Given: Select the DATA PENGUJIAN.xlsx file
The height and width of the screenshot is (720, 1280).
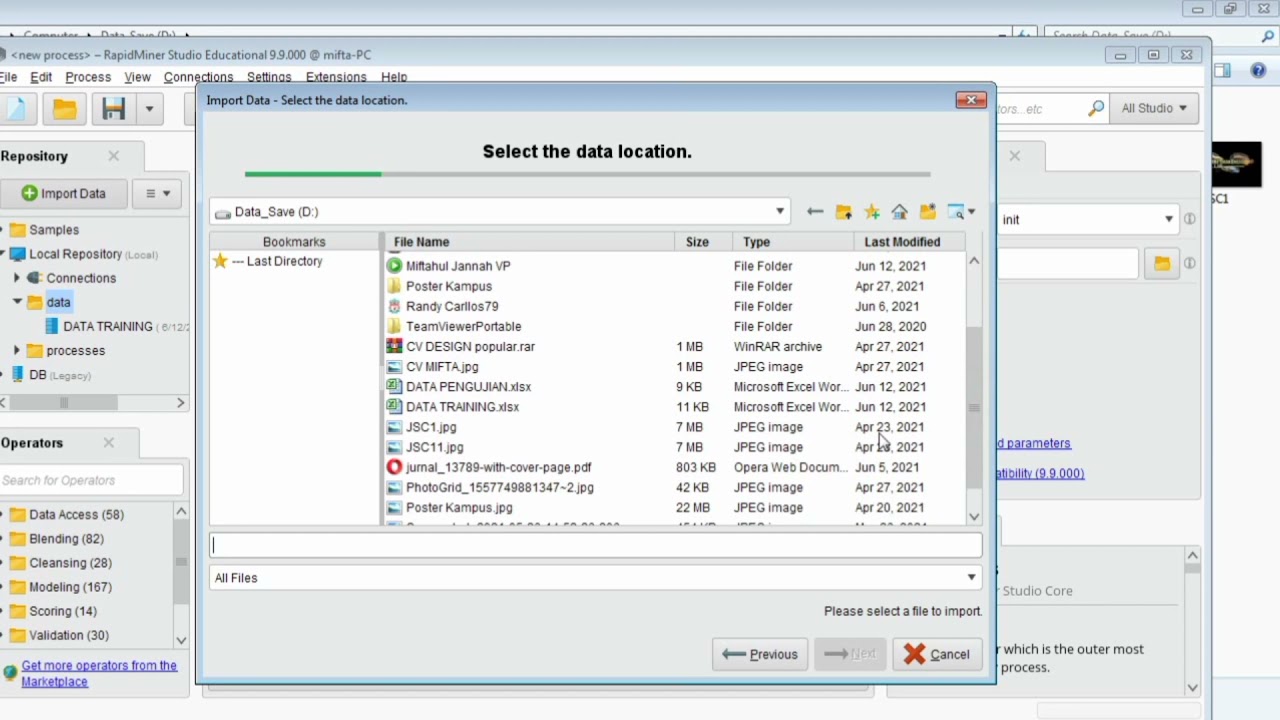Looking at the screenshot, I should (x=468, y=387).
